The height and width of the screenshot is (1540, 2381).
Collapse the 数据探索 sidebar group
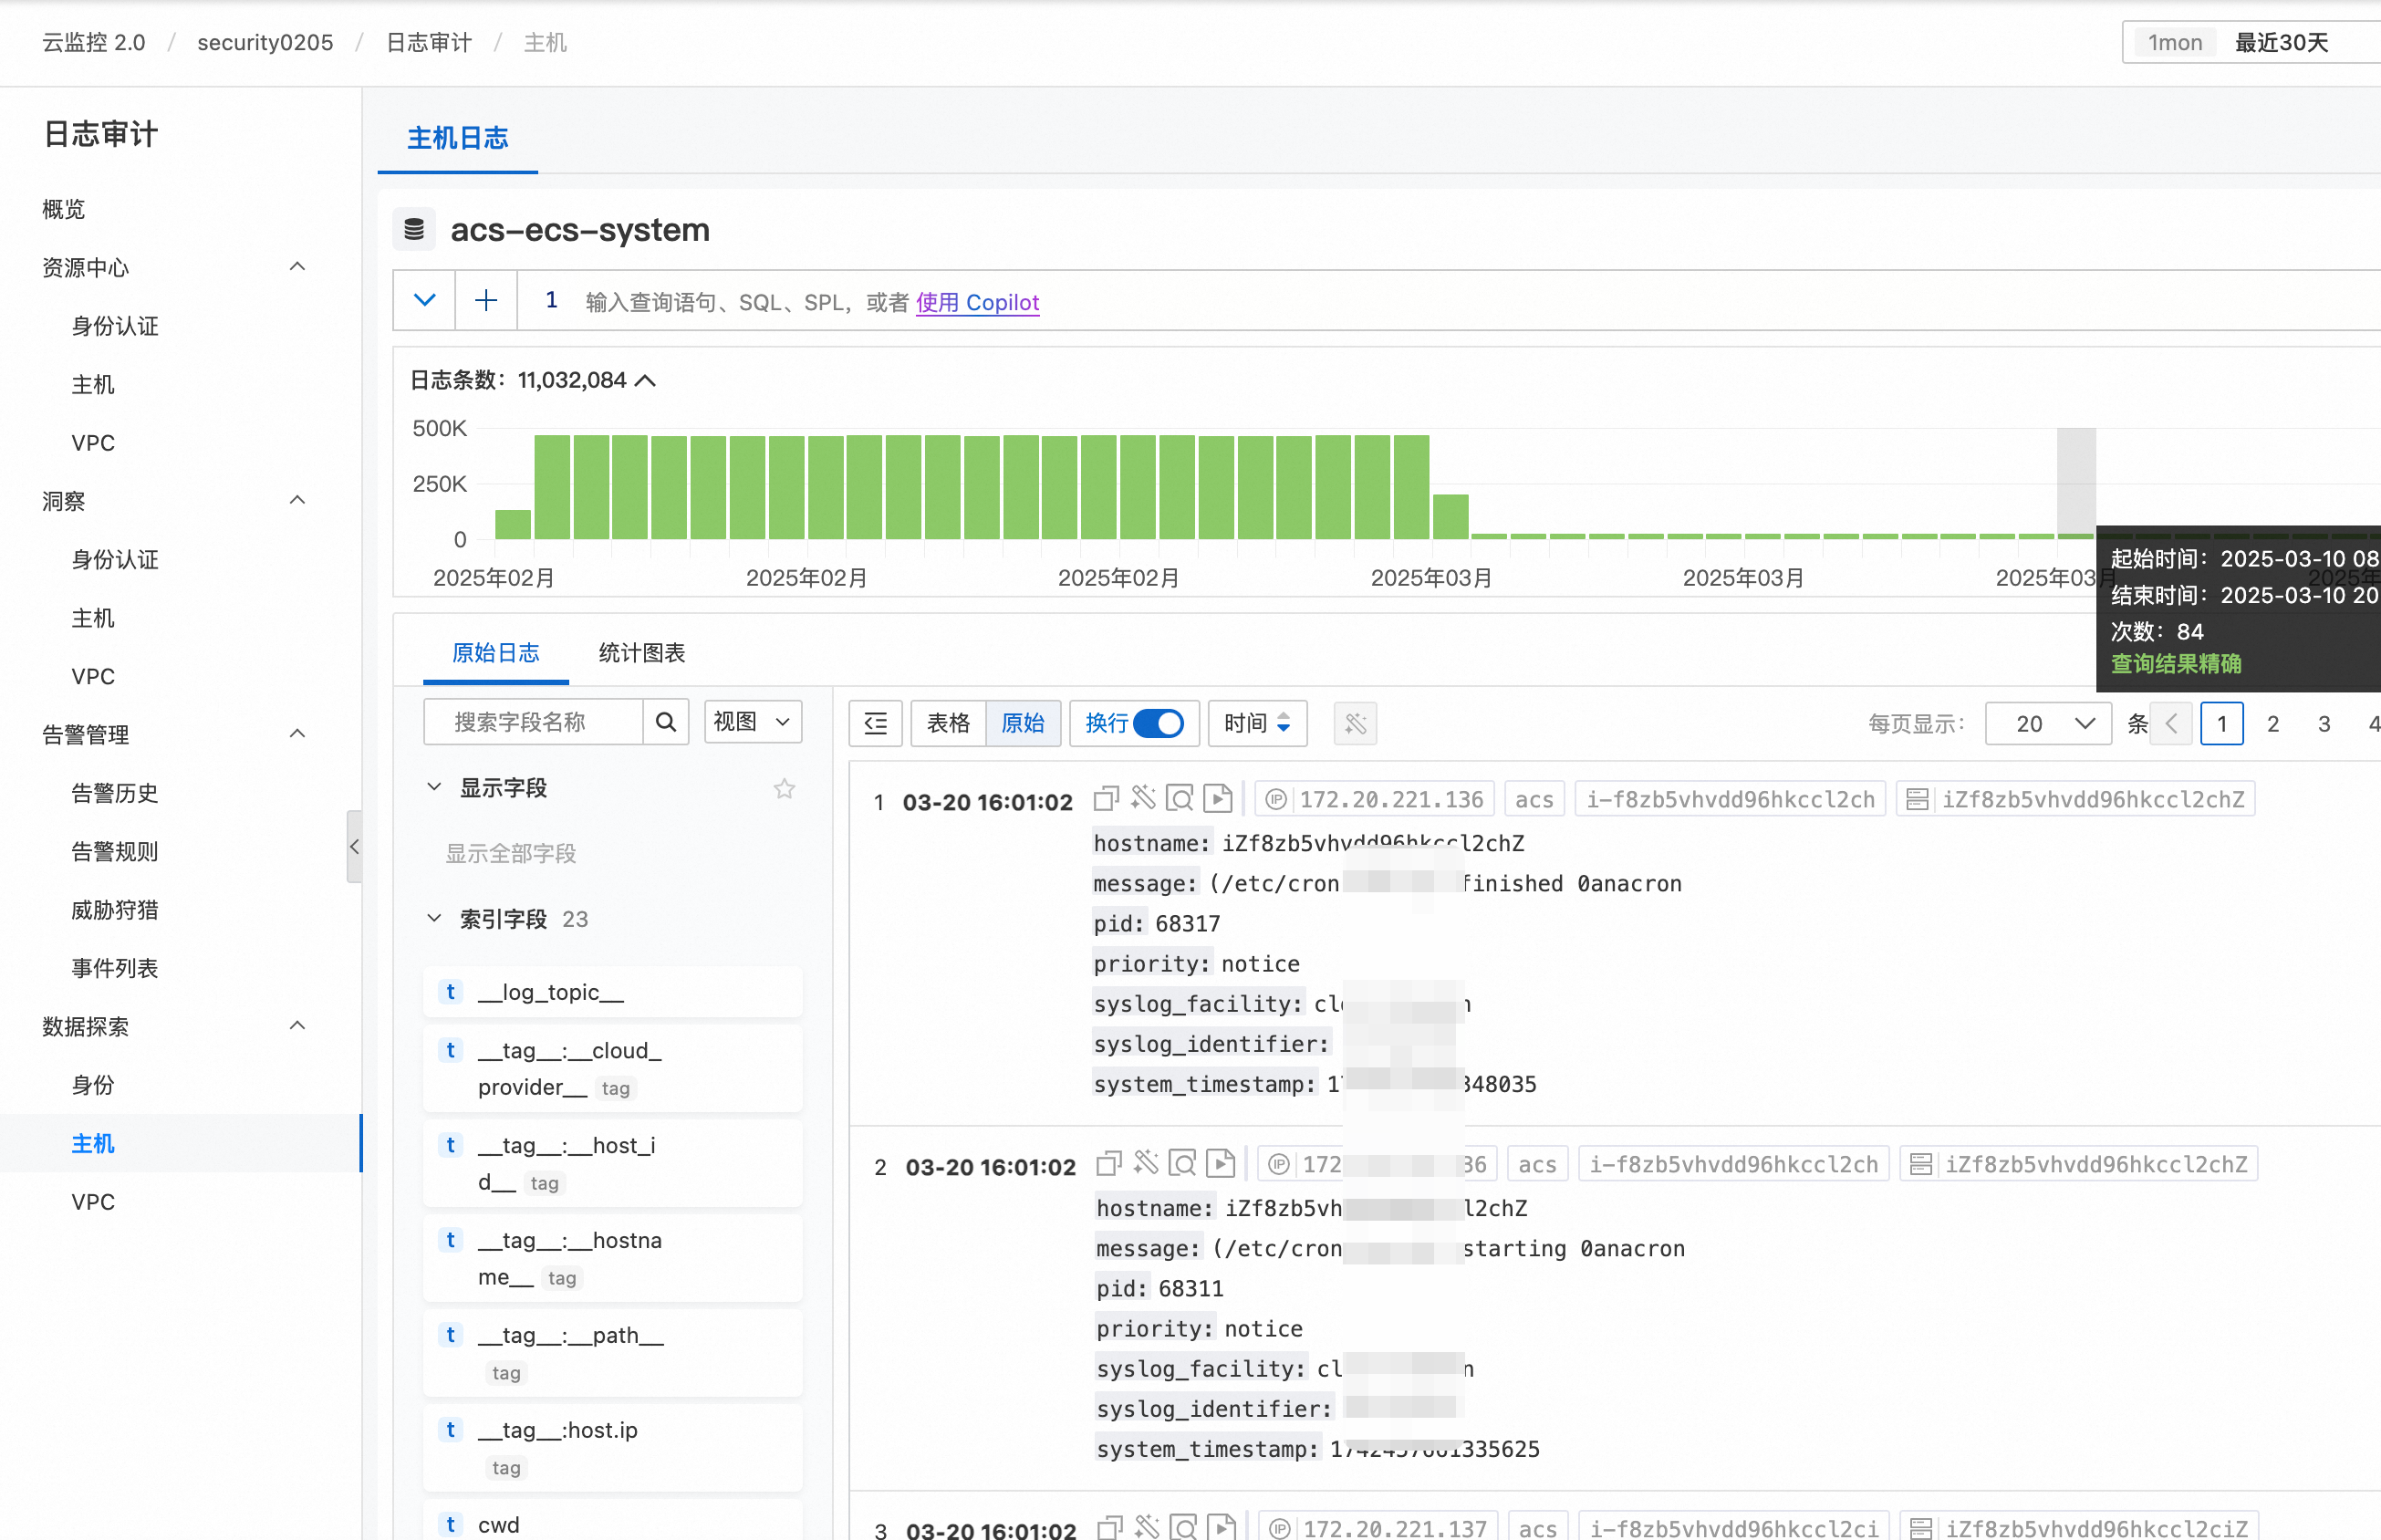coord(297,1027)
